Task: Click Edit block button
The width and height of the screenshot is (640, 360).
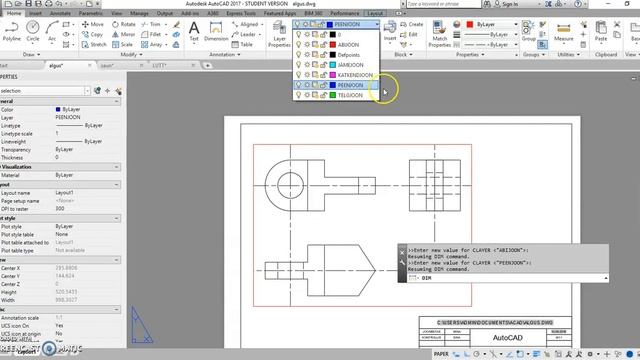Action: [409, 35]
